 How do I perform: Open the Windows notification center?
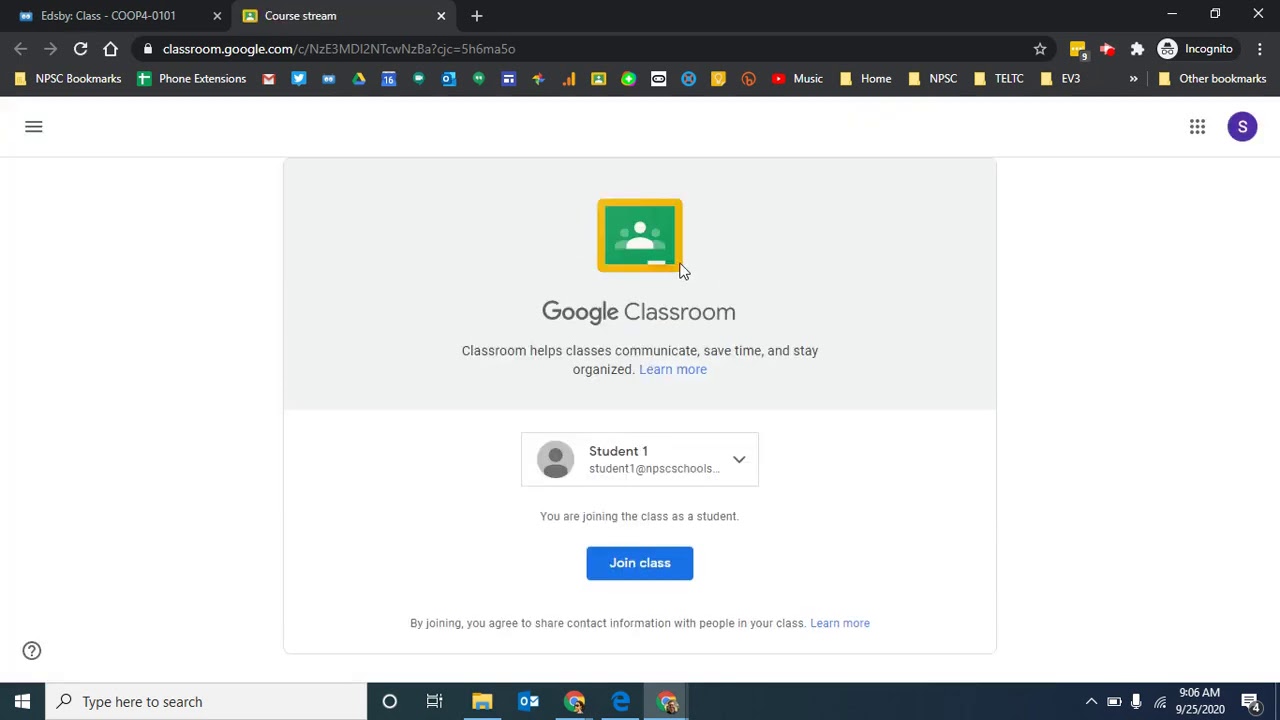click(1251, 701)
